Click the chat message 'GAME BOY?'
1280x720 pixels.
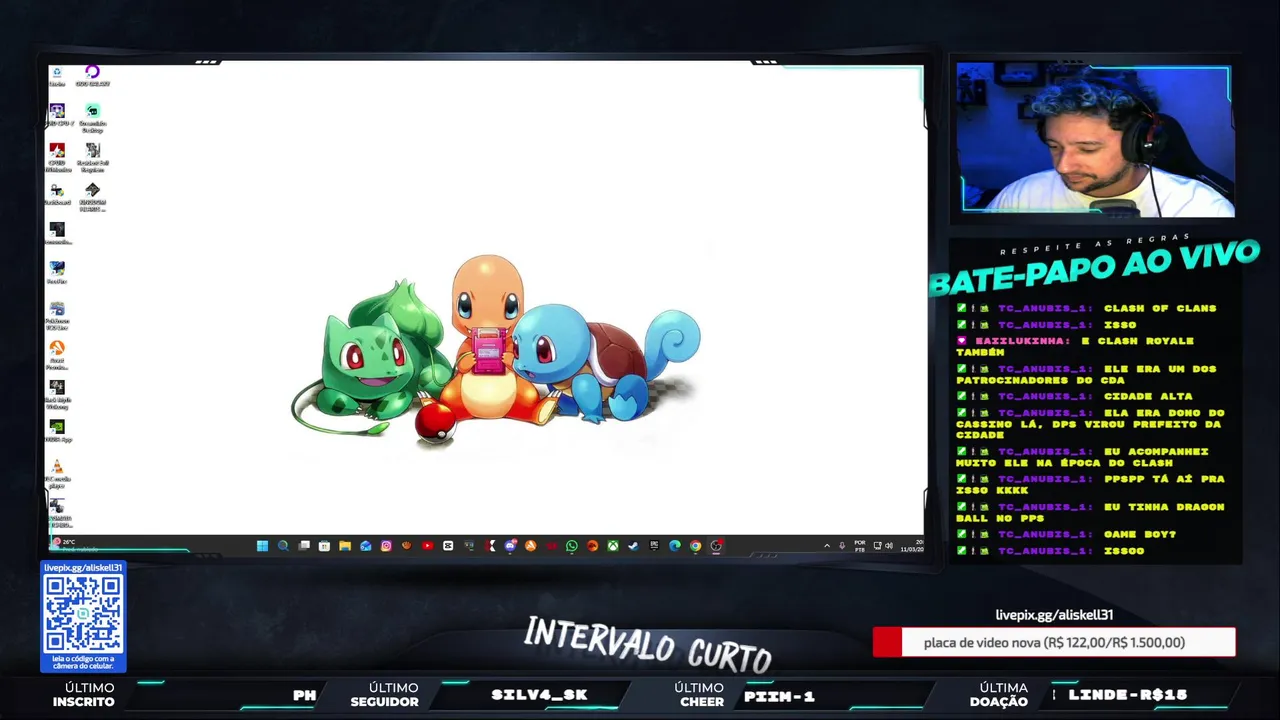click(x=1140, y=534)
